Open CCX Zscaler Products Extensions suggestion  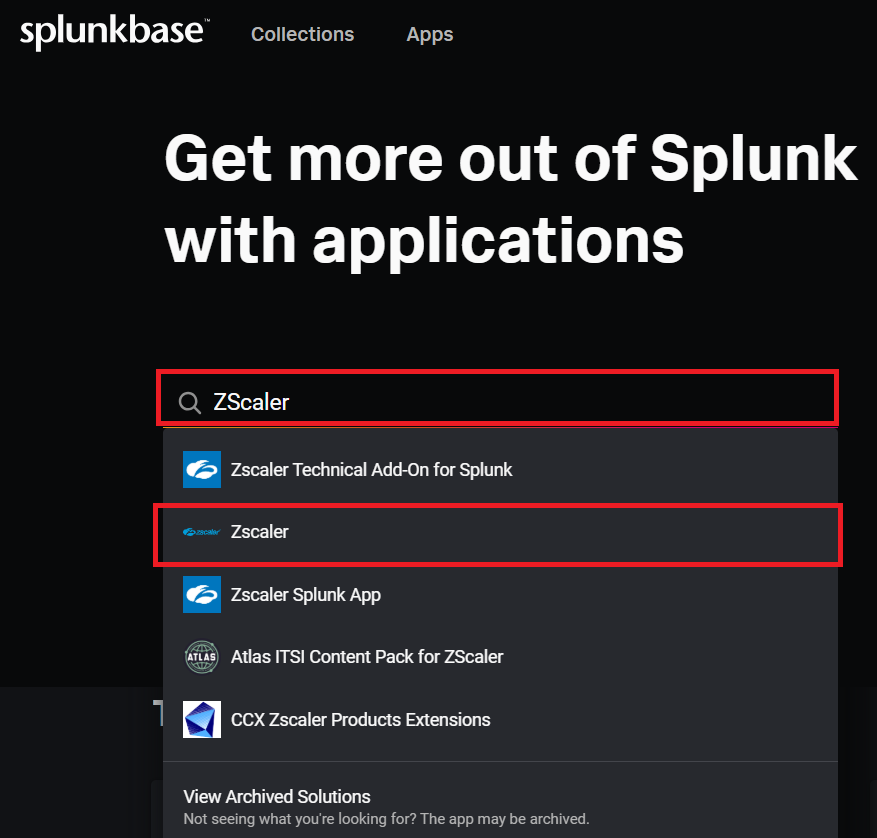(360, 719)
